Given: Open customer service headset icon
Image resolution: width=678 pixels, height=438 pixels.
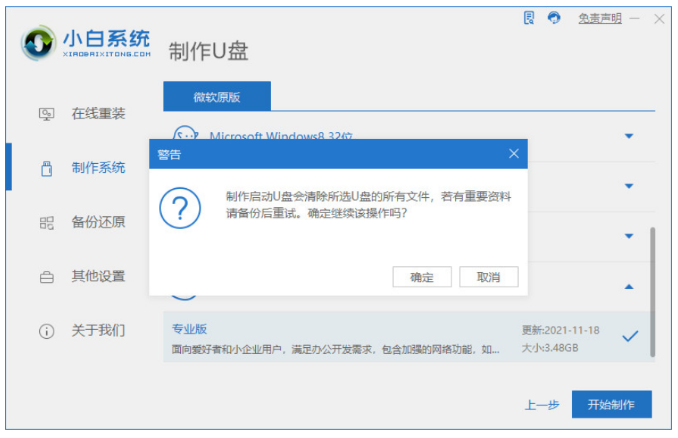Looking at the screenshot, I should tap(554, 18).
